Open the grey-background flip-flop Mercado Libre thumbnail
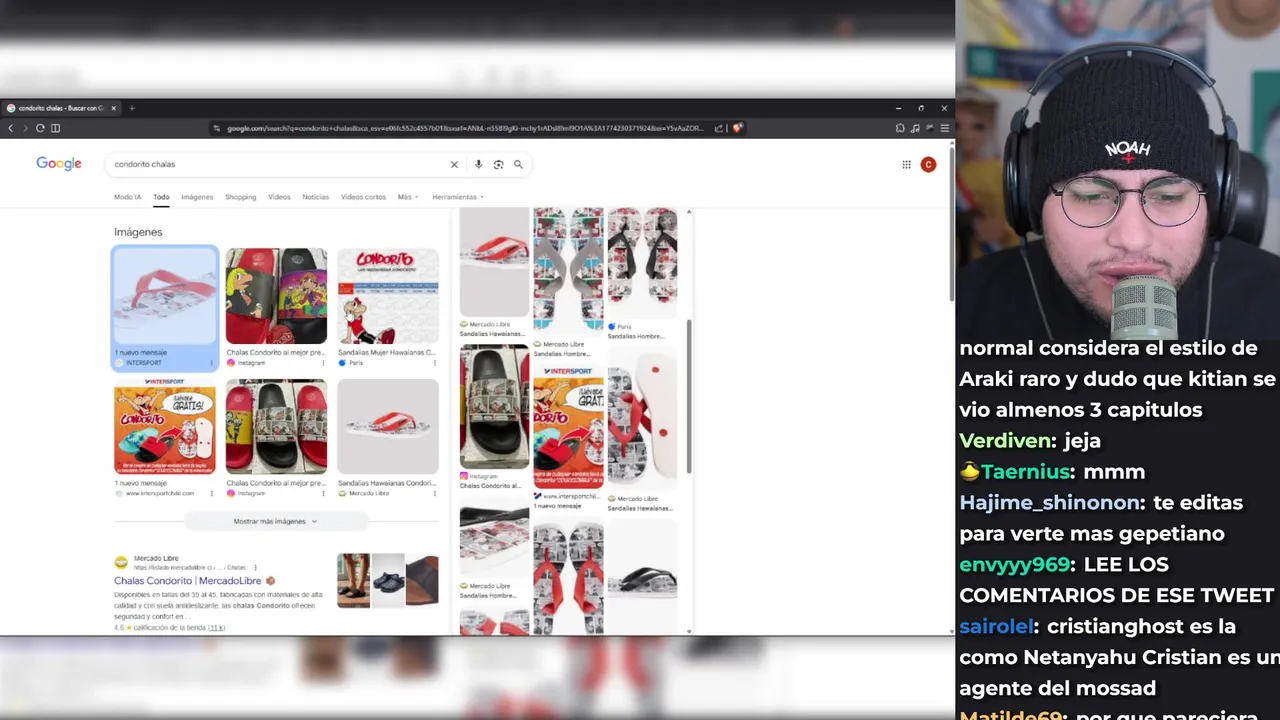1280x720 pixels. (388, 426)
